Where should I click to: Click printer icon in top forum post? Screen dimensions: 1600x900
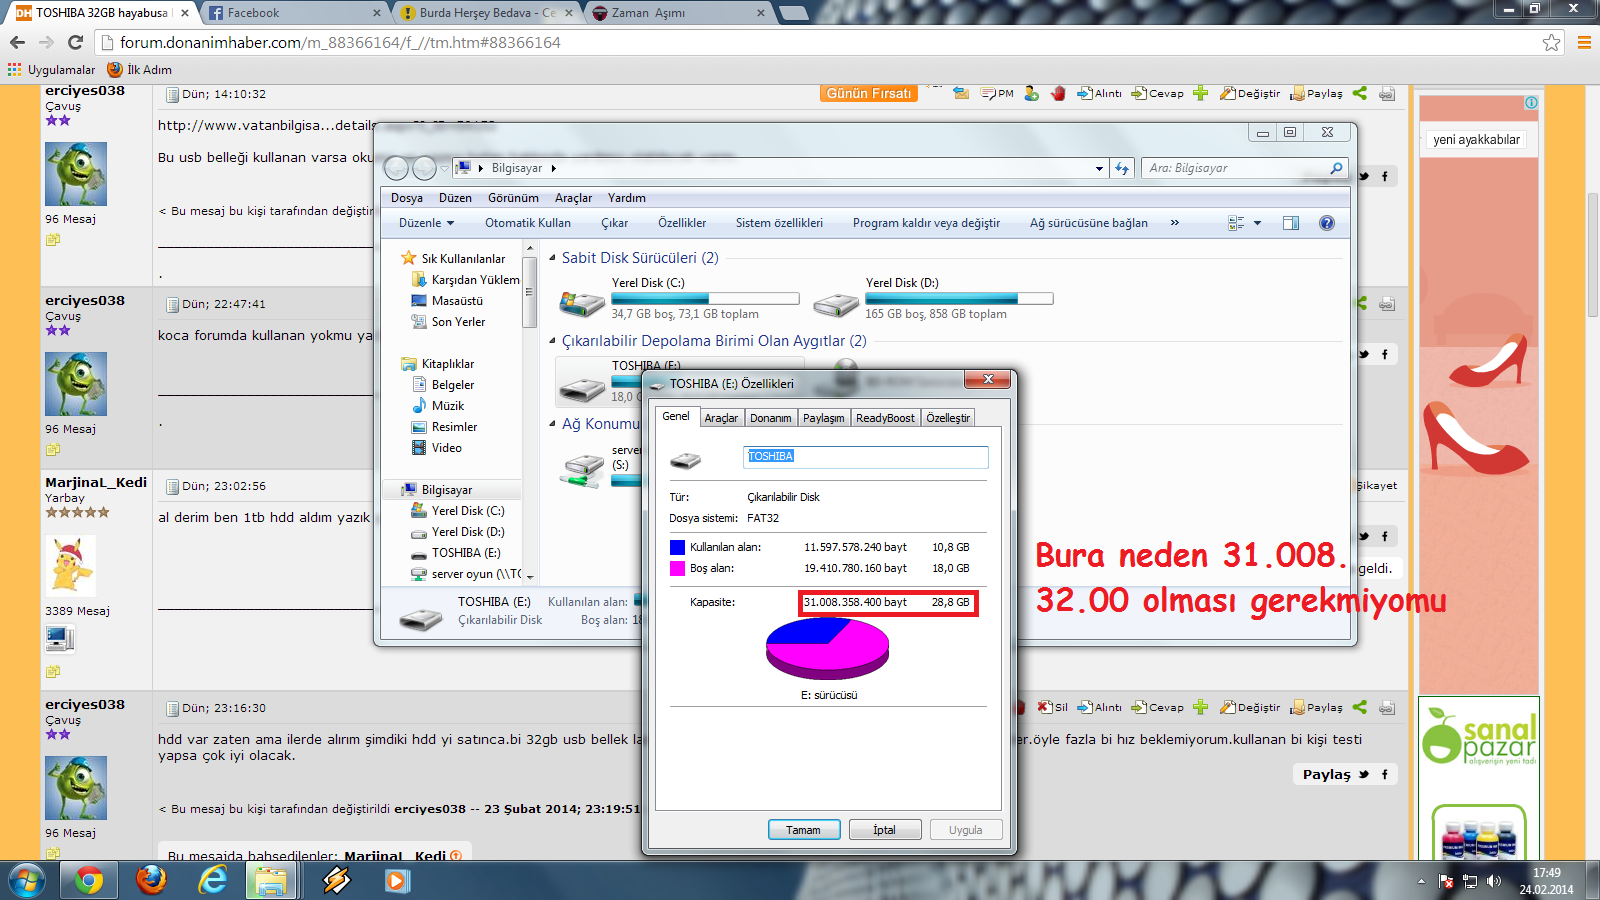(x=1387, y=93)
